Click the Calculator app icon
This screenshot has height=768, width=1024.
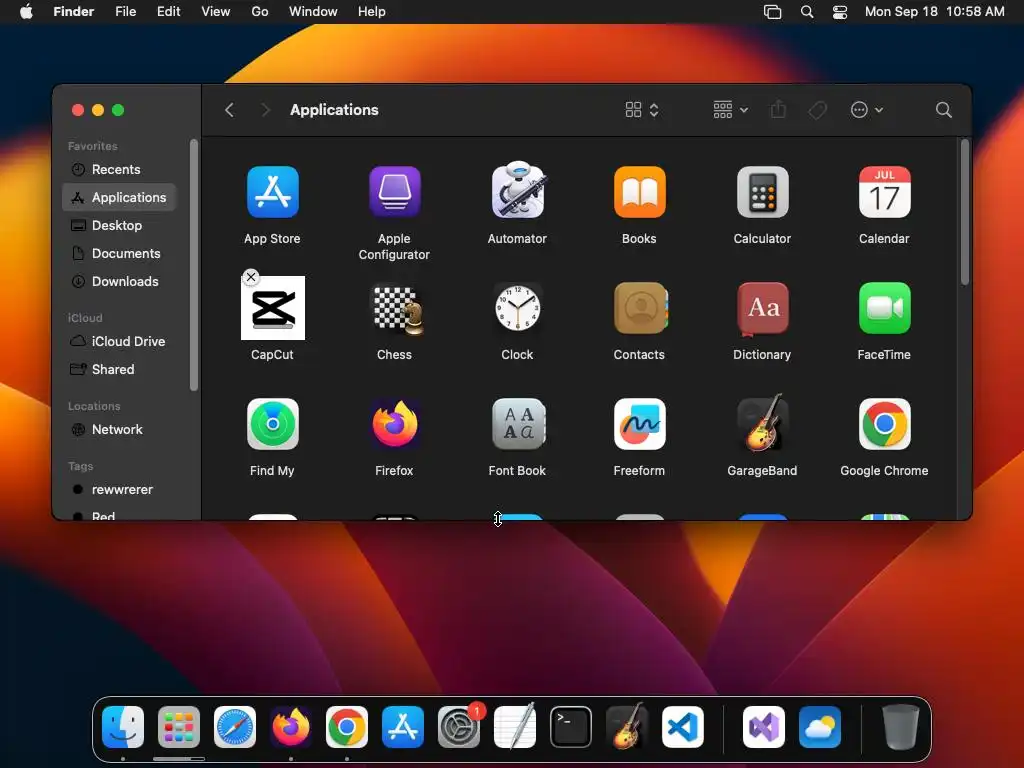tap(762, 192)
